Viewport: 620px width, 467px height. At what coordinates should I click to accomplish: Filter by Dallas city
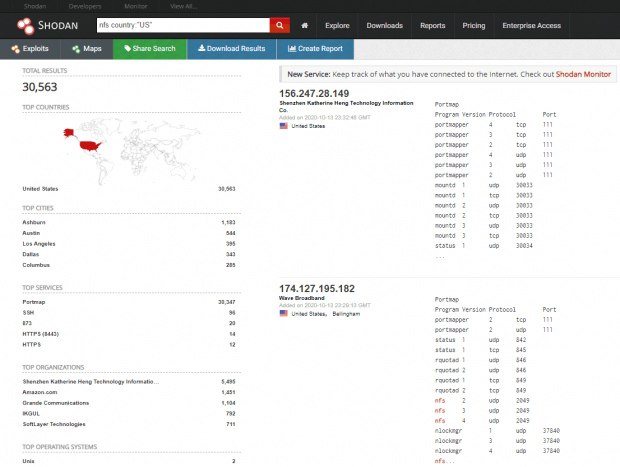pyautogui.click(x=31, y=254)
